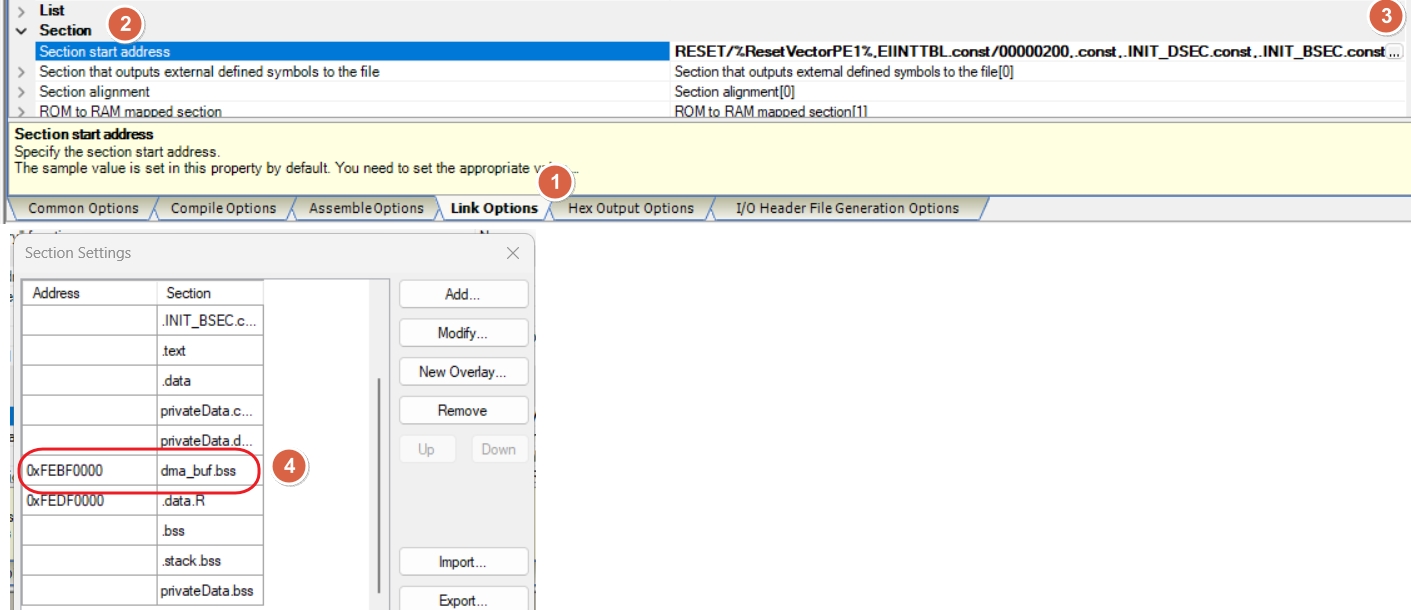
Task: Click the ellipsis button for Section start address
Action: pos(1394,52)
